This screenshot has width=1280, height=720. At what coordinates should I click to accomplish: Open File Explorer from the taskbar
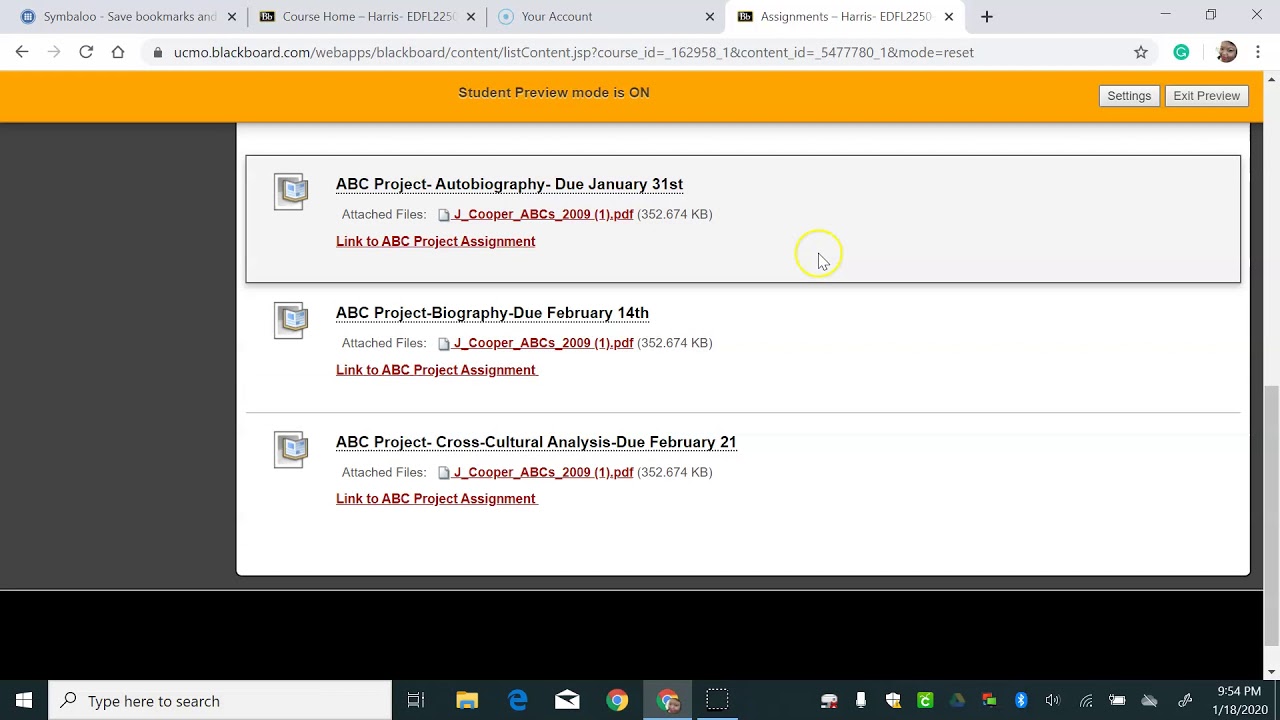coord(467,701)
